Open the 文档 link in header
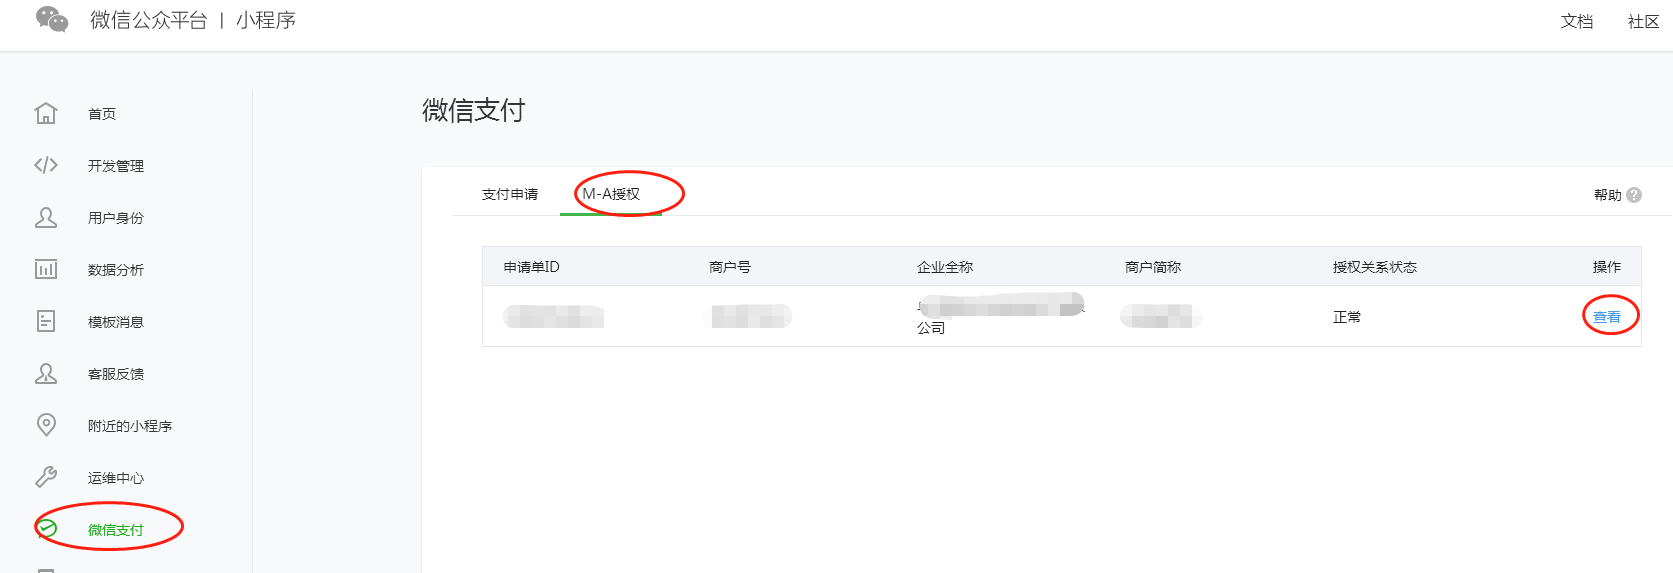The width and height of the screenshot is (1673, 573). coord(1576,21)
